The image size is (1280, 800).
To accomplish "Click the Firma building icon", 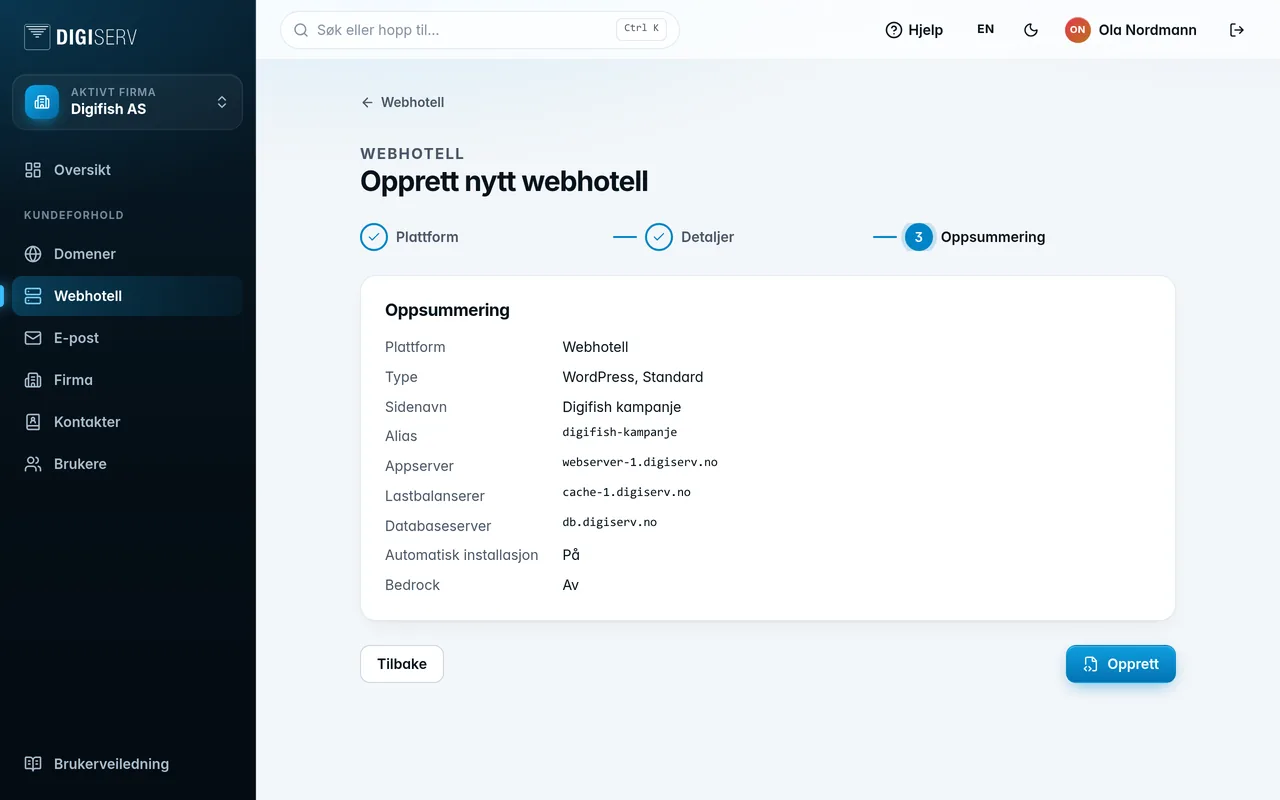I will (33, 380).
